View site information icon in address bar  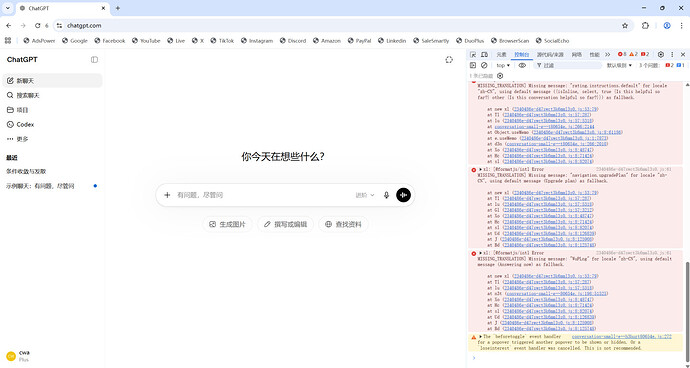pos(59,26)
